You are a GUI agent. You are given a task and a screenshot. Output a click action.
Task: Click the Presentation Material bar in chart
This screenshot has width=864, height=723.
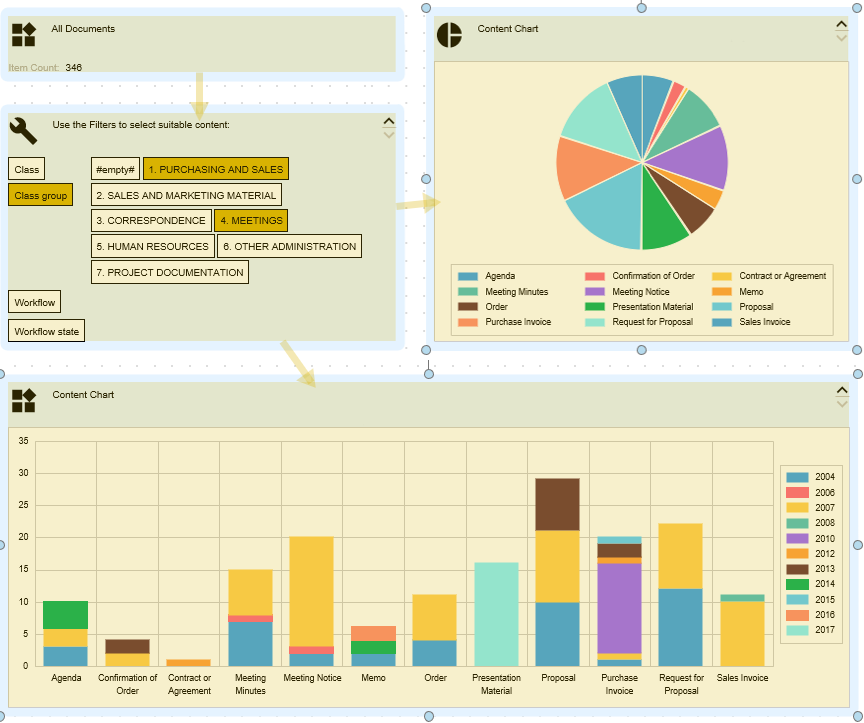[x=496, y=614]
